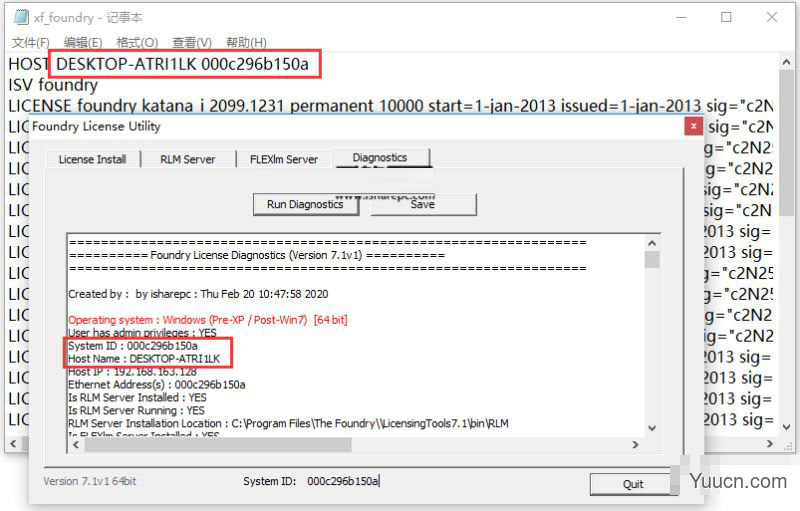Click the diagnostics horizontal scrollbar thumb
This screenshot has width=800, height=511.
click(x=218, y=445)
